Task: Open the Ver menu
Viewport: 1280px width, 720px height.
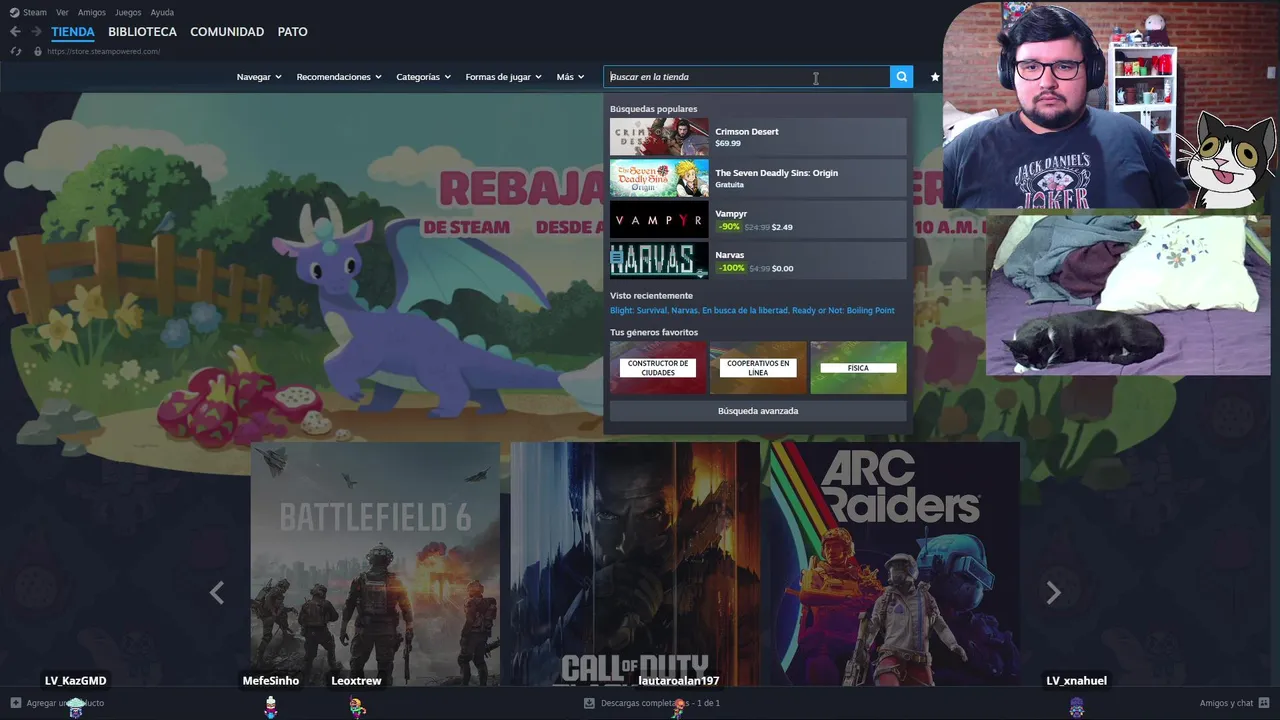Action: [62, 12]
